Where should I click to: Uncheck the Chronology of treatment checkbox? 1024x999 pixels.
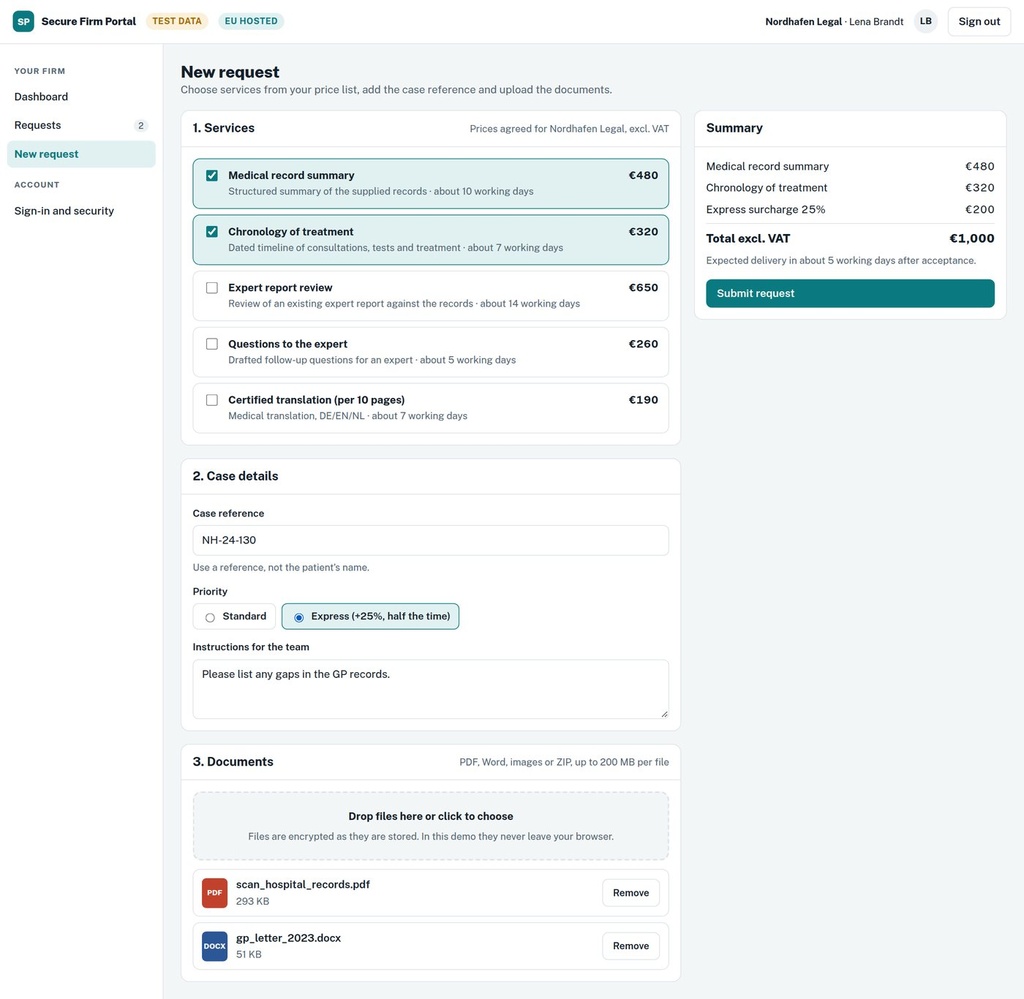212,231
